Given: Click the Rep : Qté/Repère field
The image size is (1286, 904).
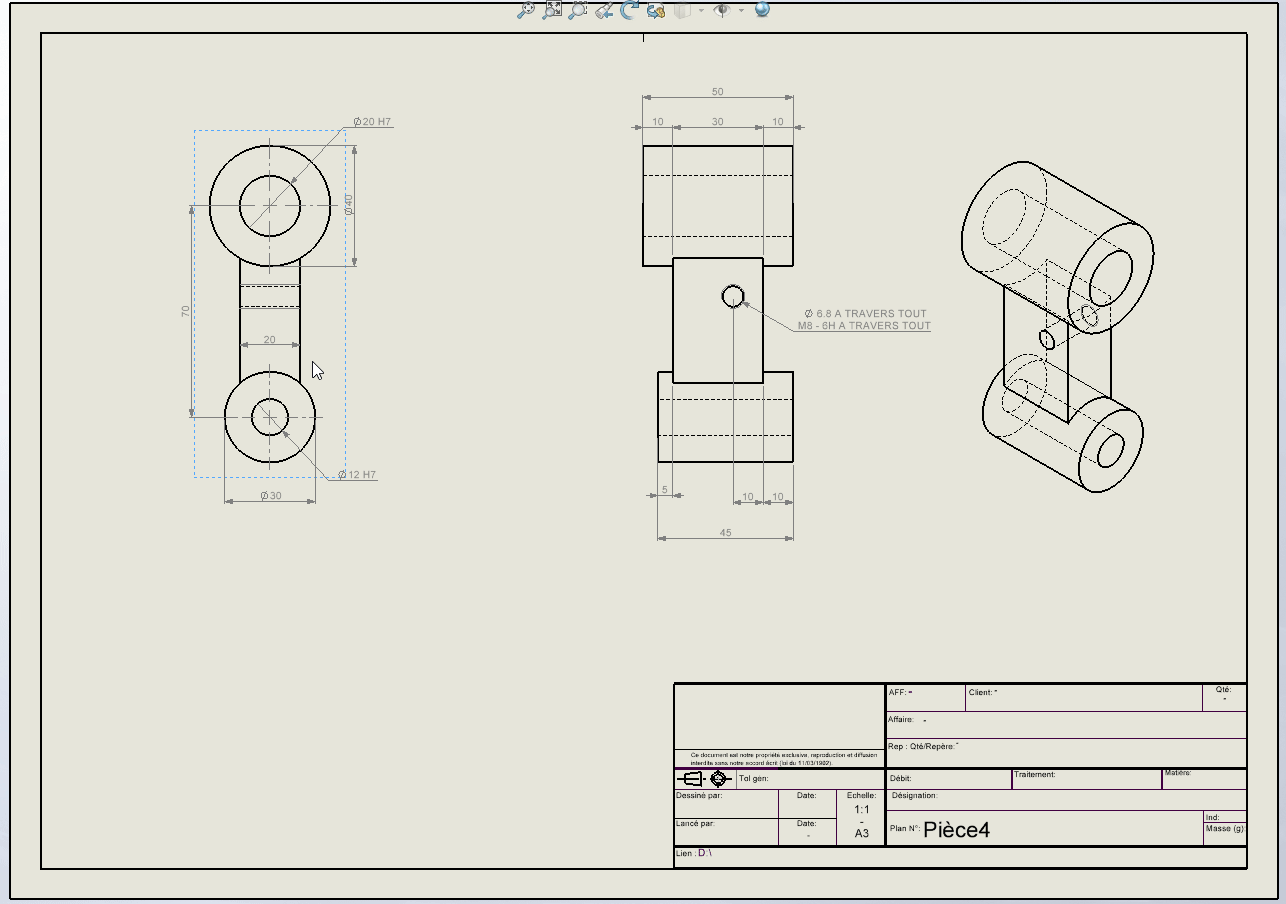Looking at the screenshot, I should pos(1066,753).
